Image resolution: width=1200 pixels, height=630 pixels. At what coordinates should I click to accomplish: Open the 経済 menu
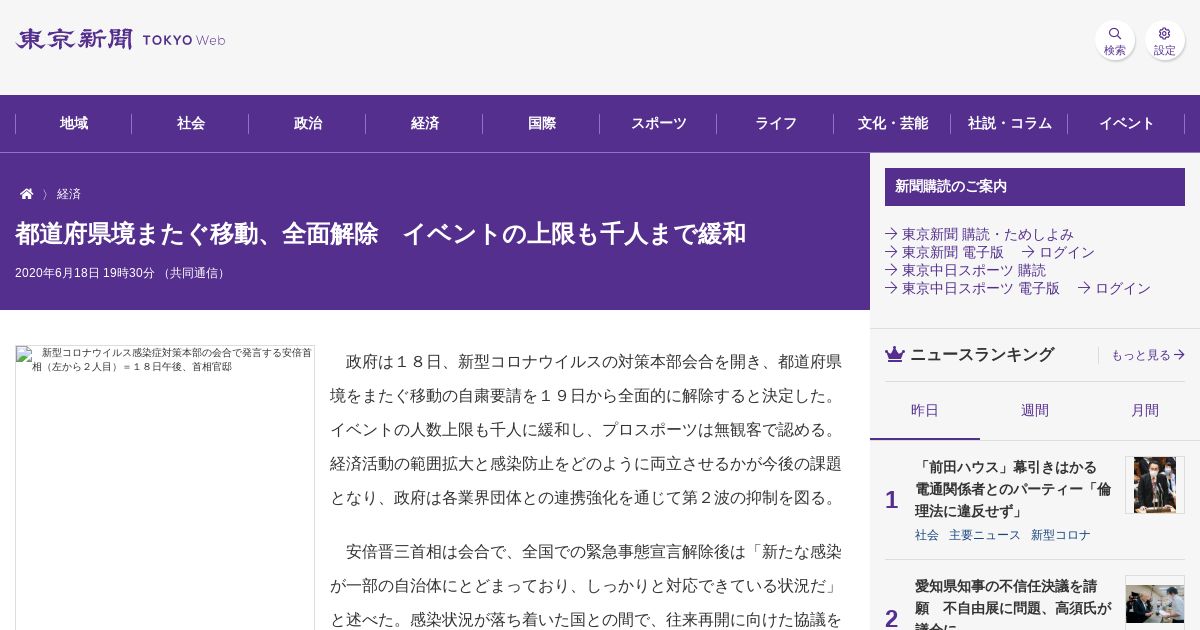pos(425,124)
